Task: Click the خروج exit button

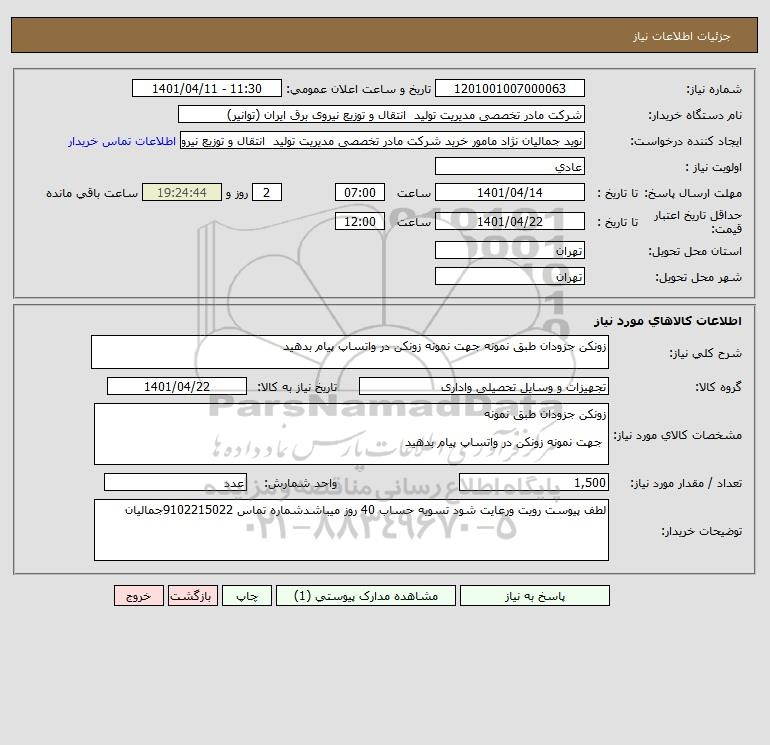Action: click(x=138, y=596)
